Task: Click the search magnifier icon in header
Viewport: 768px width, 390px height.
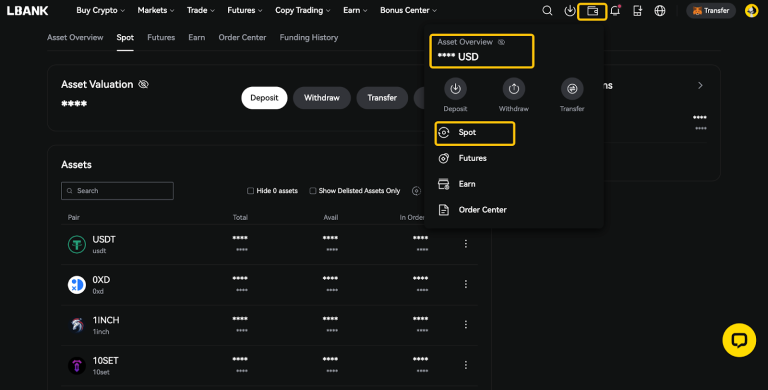Action: 547,10
